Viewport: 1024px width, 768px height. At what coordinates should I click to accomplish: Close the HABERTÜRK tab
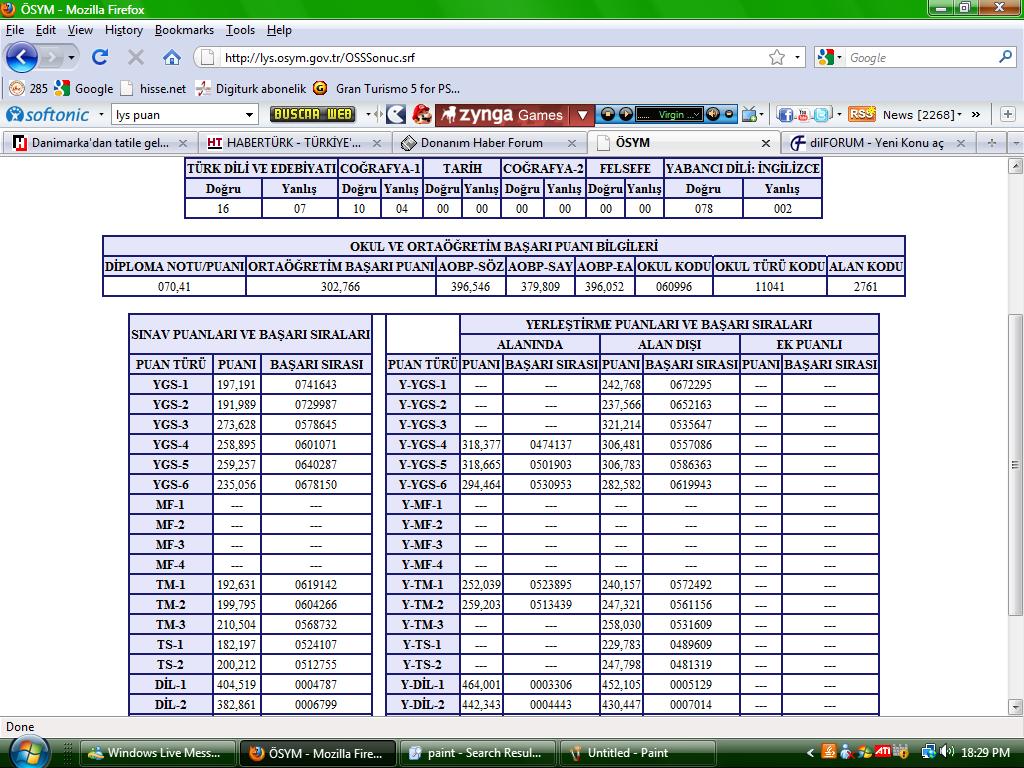376,142
